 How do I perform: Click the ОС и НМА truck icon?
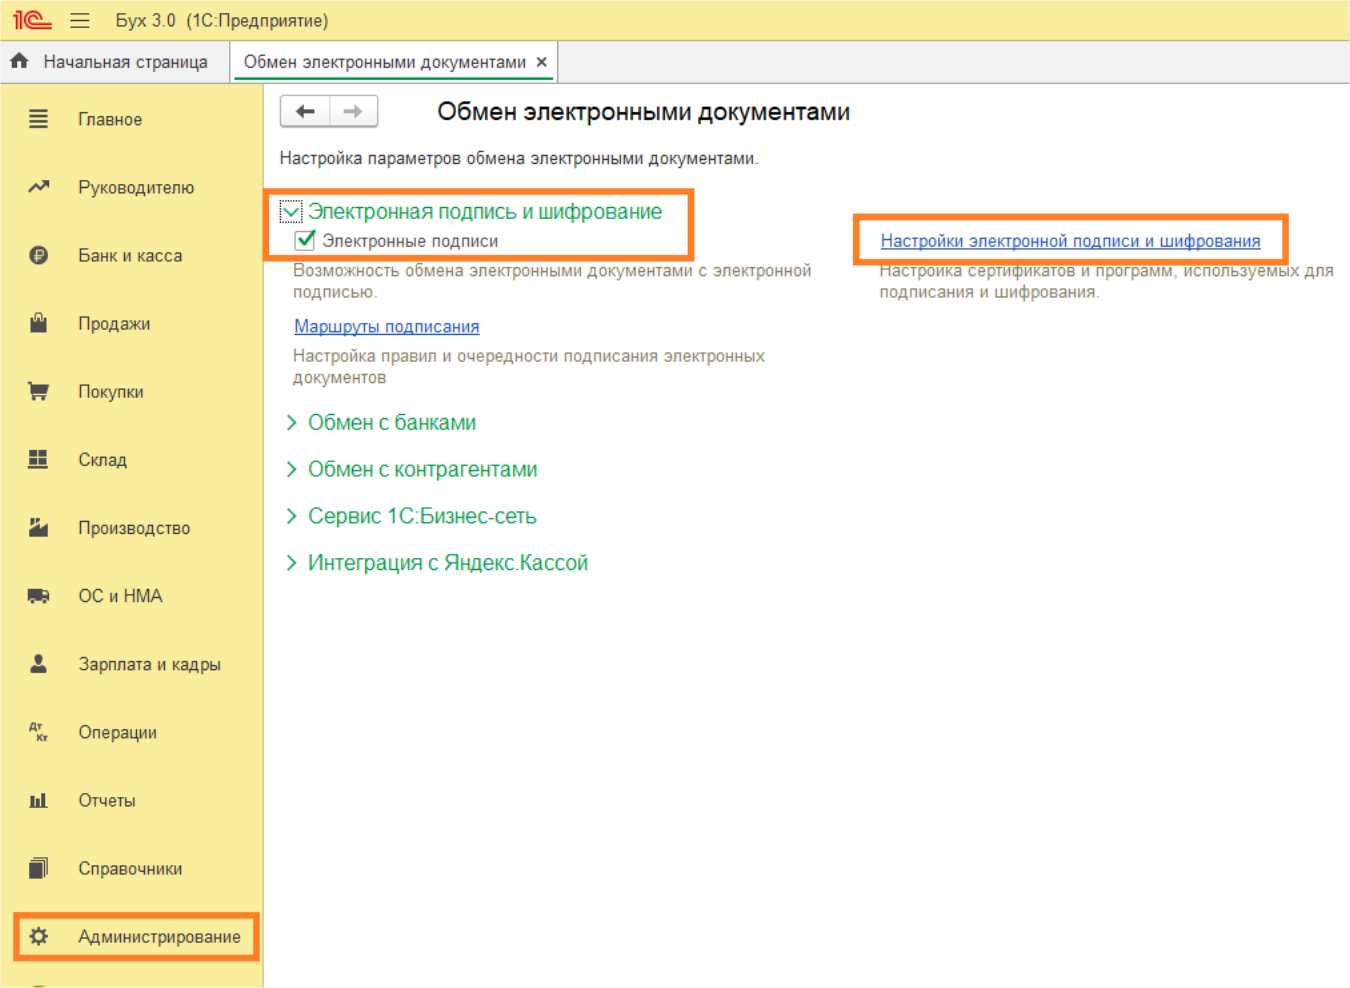(38, 596)
